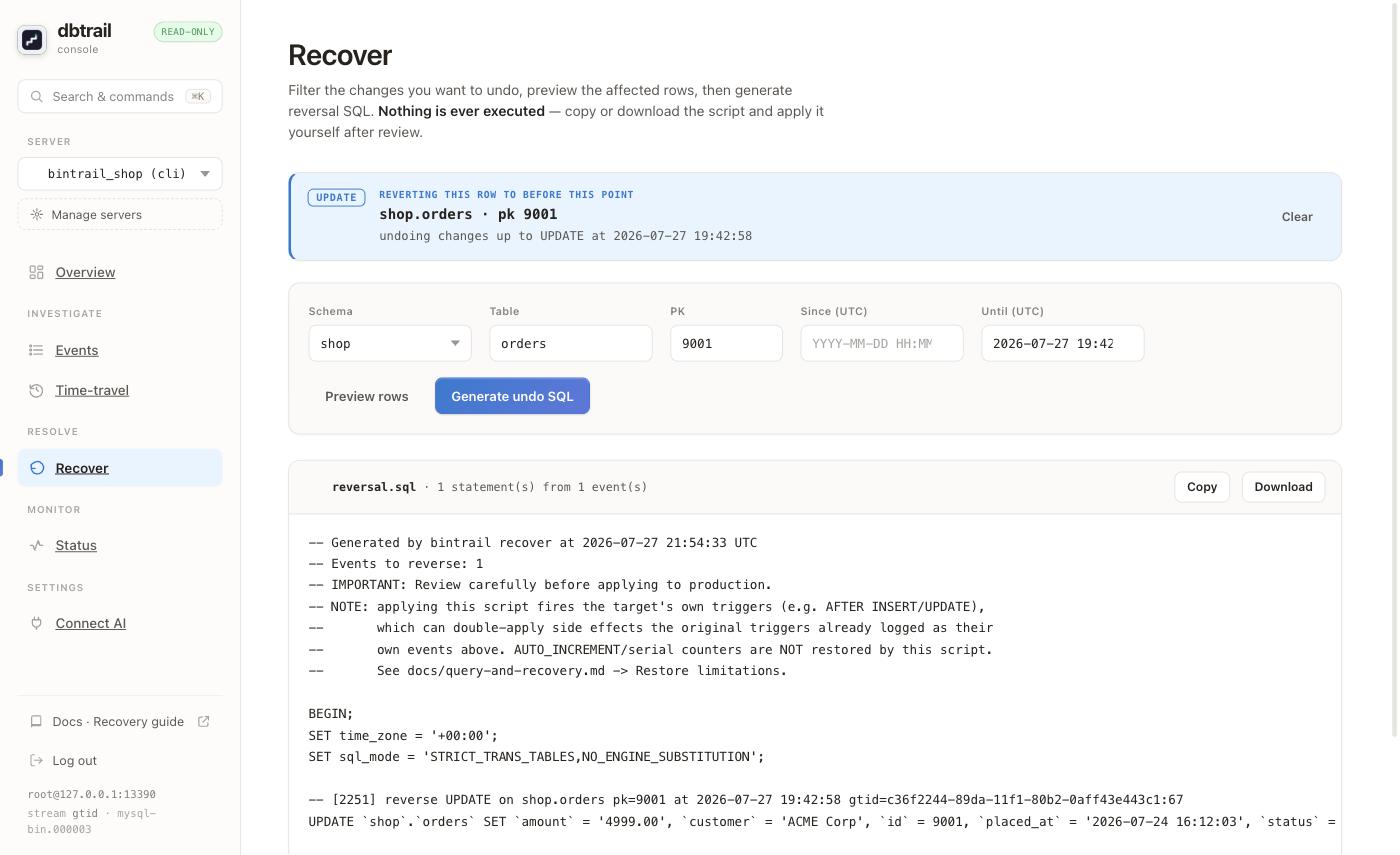
Task: Click Generate undo SQL button
Action: tap(512, 396)
